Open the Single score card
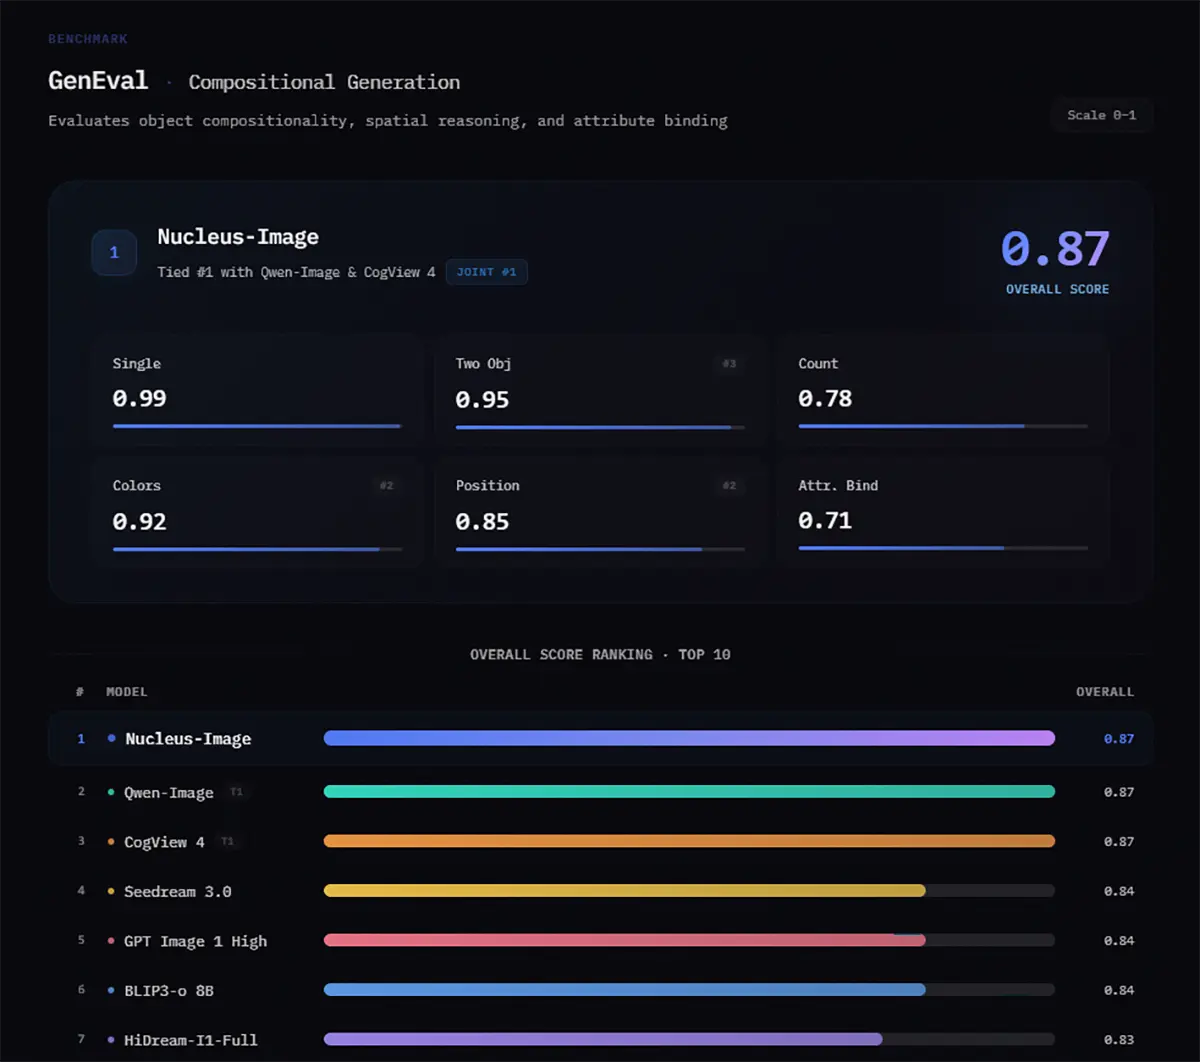The height and width of the screenshot is (1062, 1200). 257,390
